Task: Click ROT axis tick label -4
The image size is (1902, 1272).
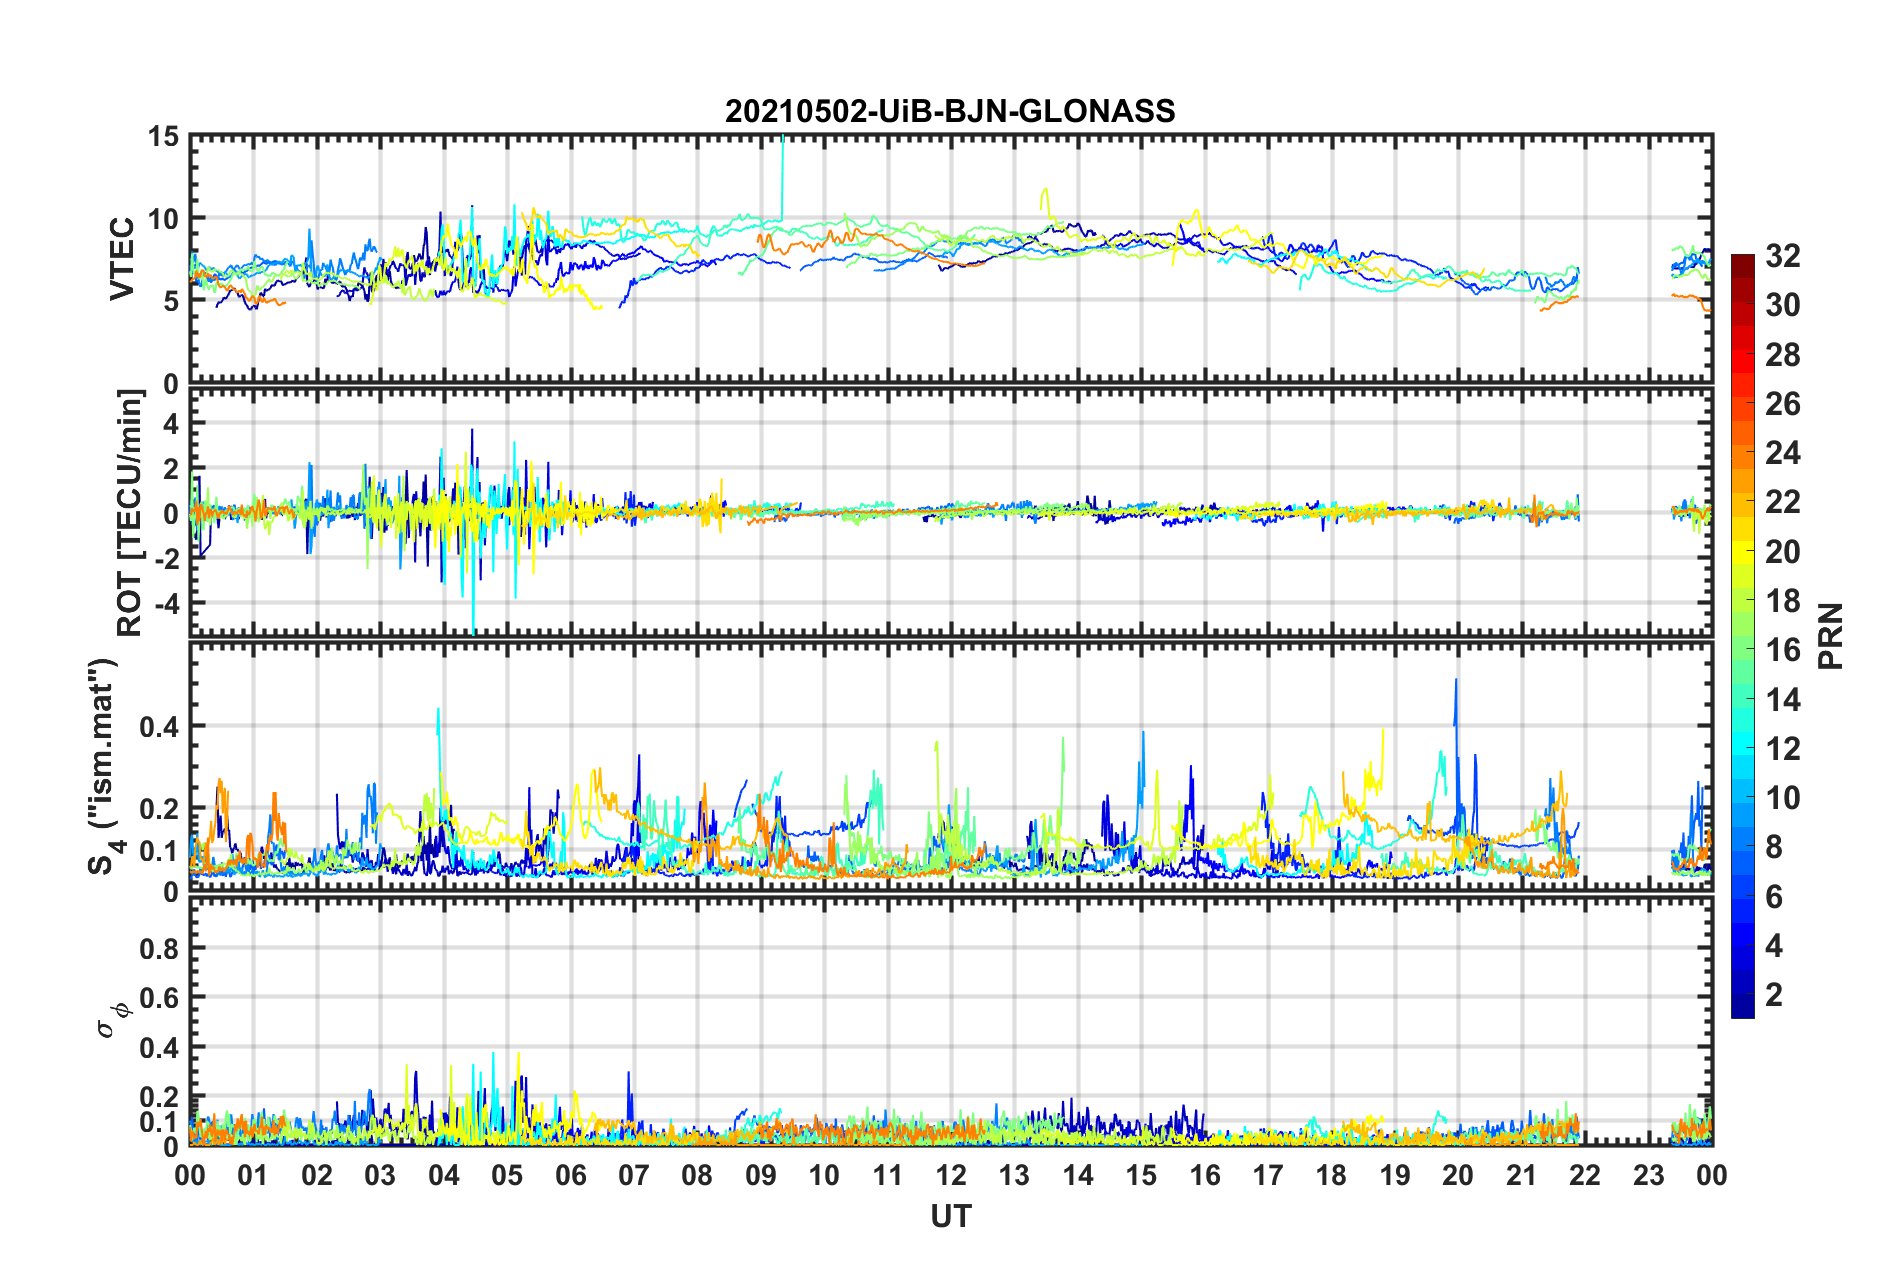Action: tap(166, 604)
